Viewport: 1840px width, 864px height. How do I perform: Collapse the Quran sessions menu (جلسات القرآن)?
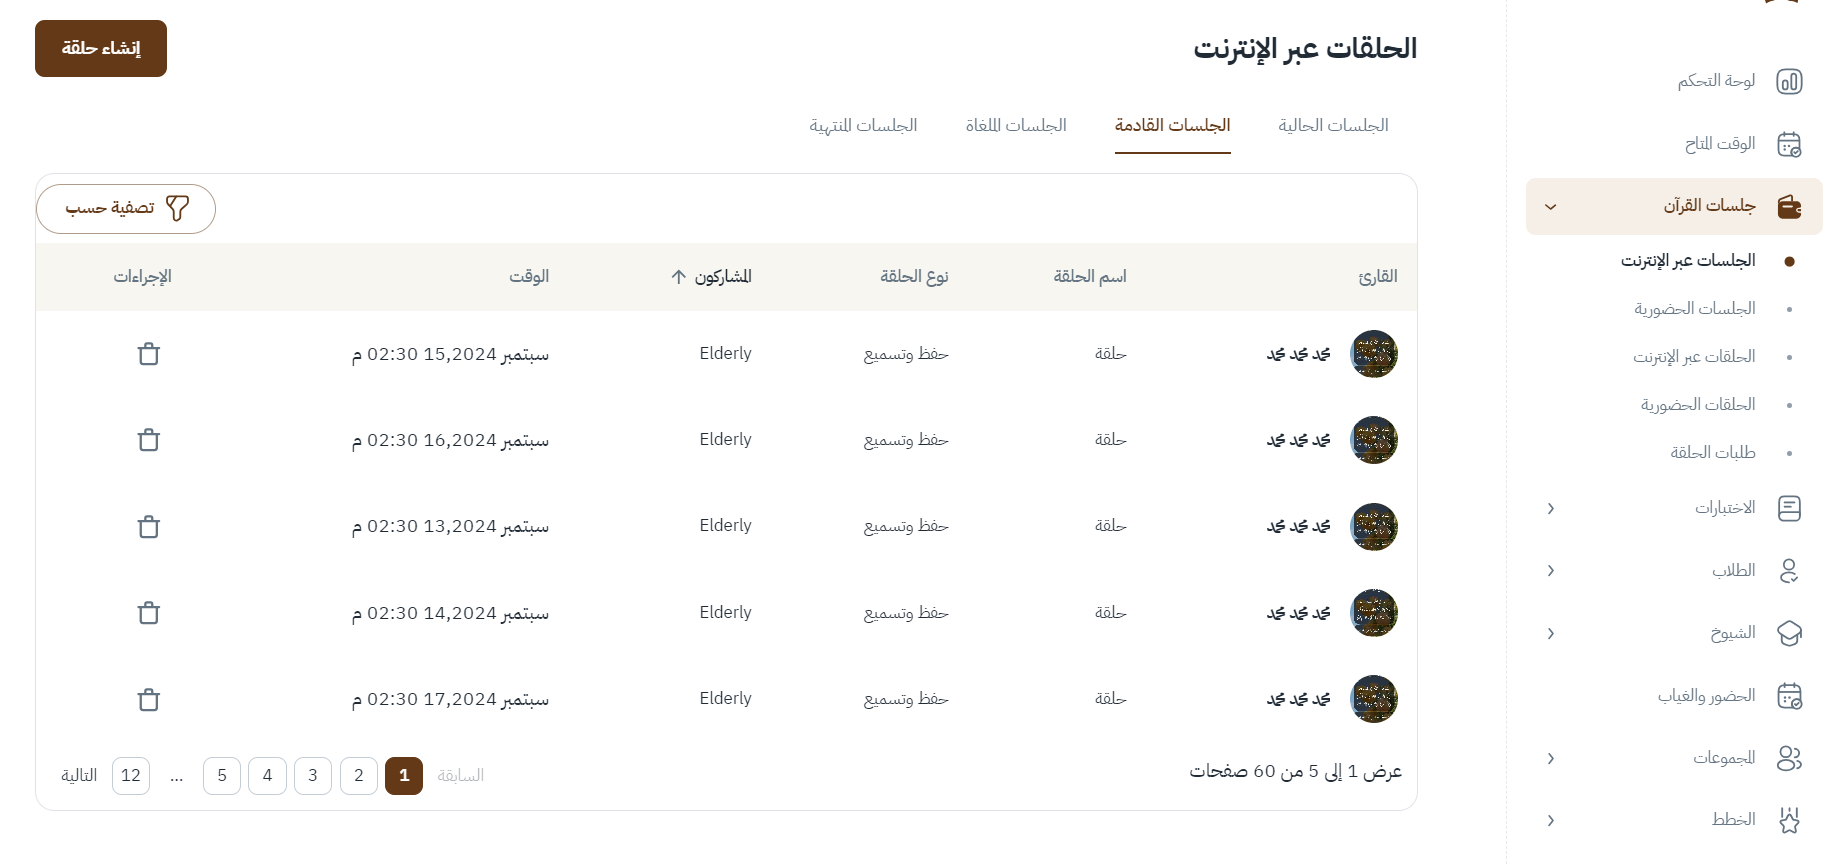(x=1551, y=207)
